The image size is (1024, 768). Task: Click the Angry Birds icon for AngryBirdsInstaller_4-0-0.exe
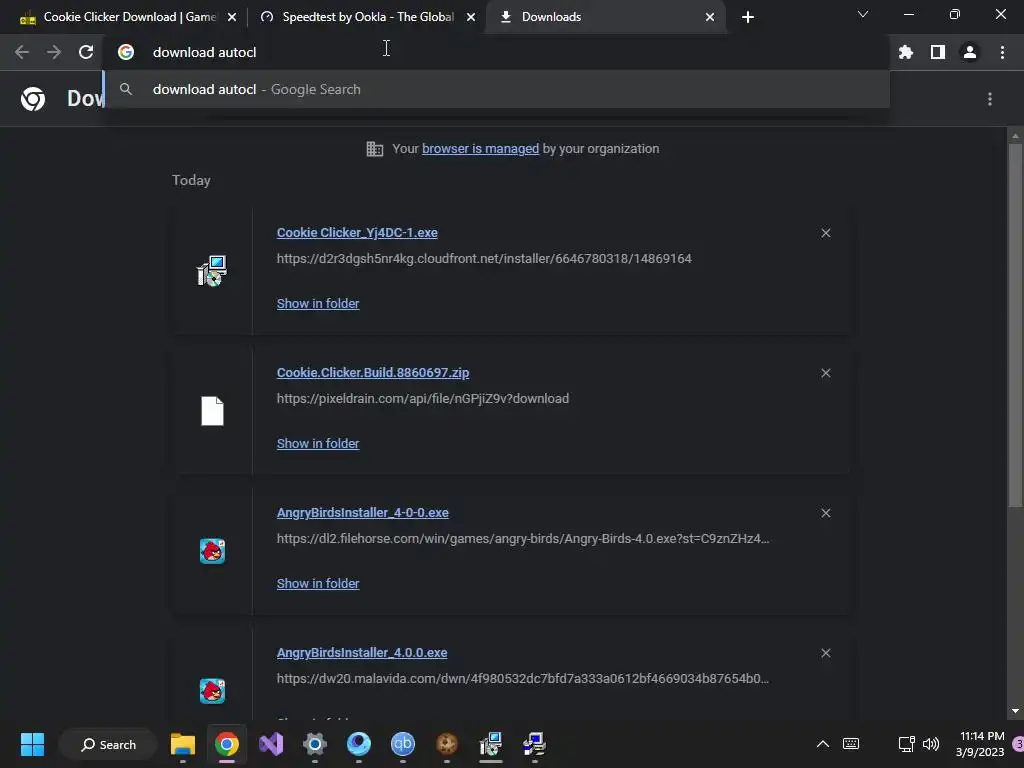(x=212, y=551)
